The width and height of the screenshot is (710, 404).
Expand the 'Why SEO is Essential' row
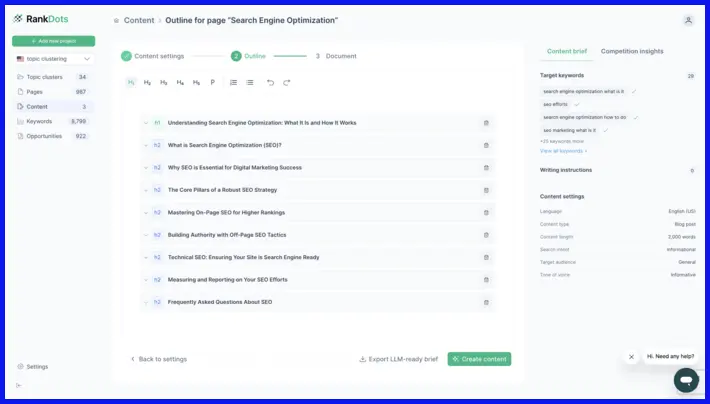(146, 168)
